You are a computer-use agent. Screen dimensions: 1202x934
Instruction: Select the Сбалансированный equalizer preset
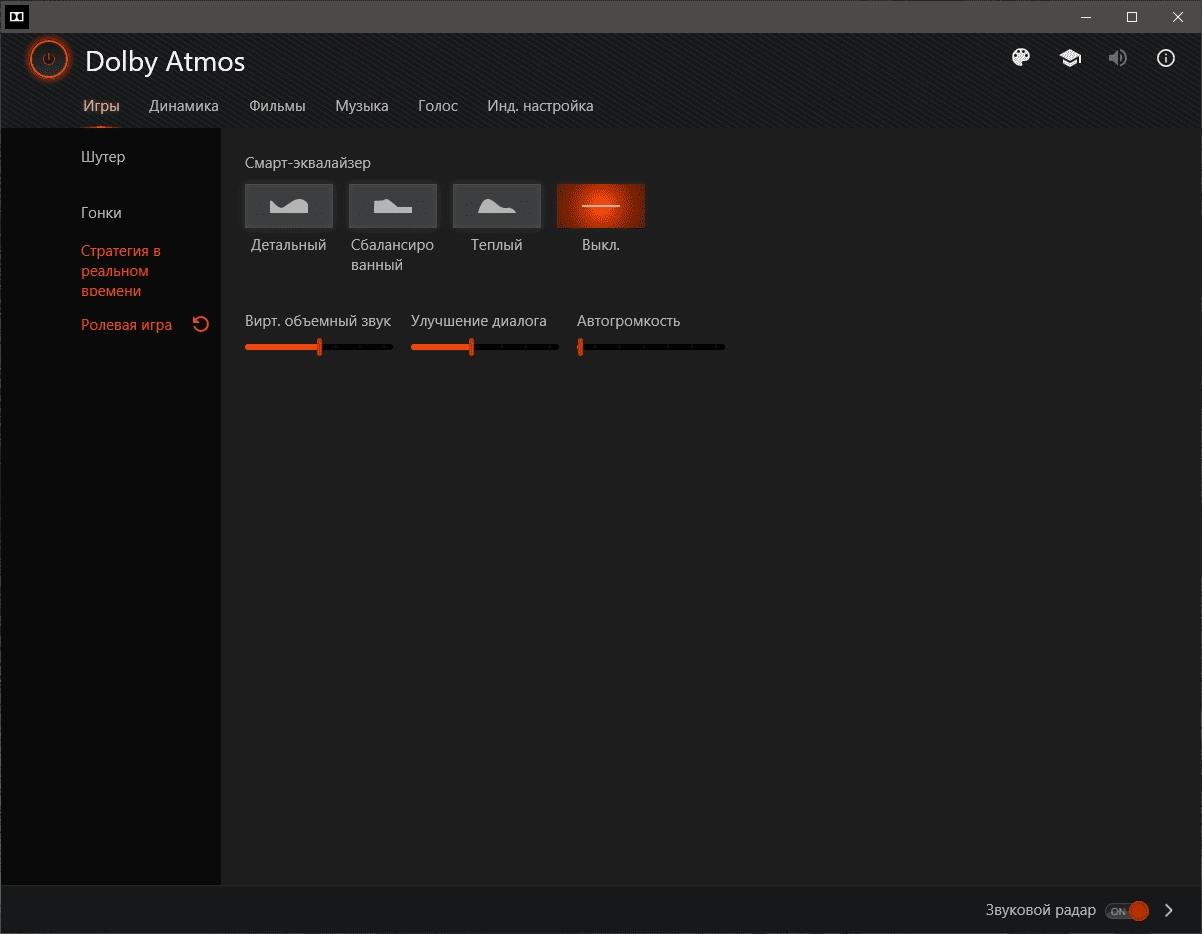(393, 206)
